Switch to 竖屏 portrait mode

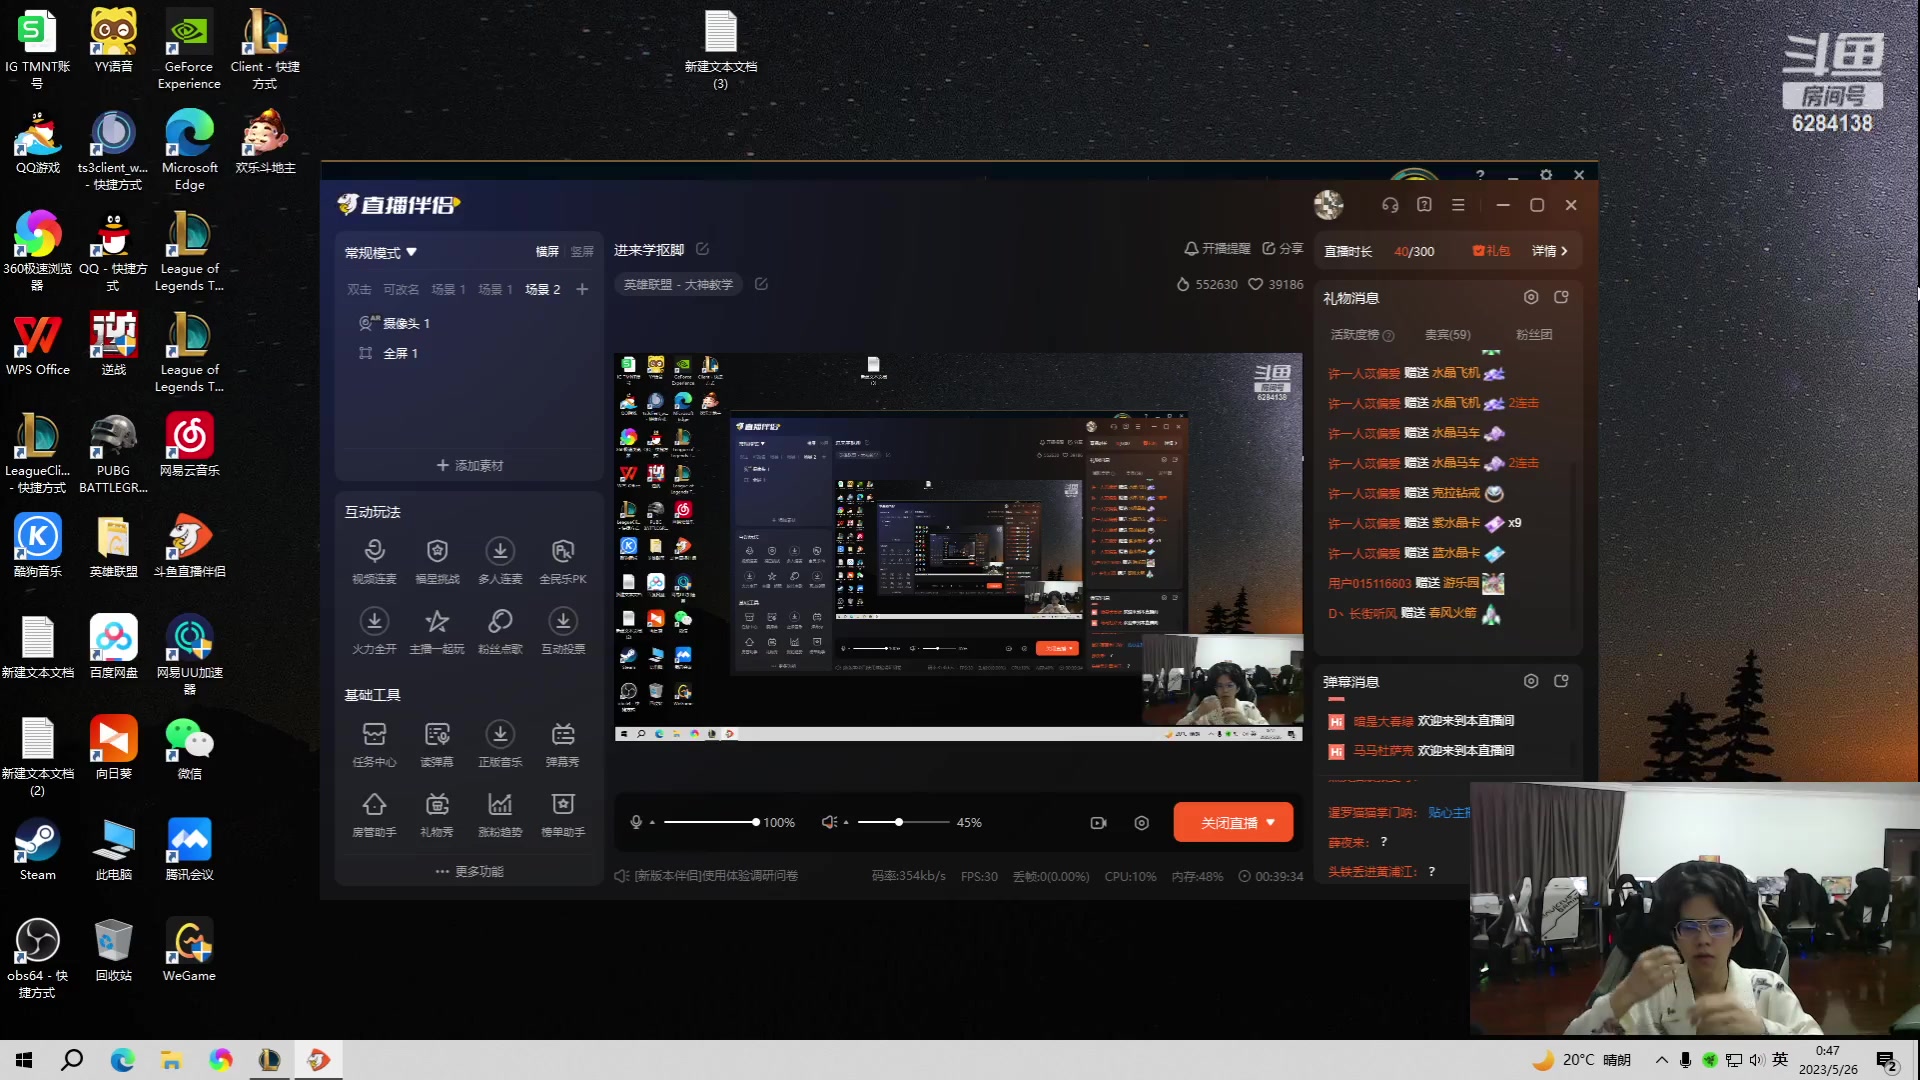(x=582, y=252)
